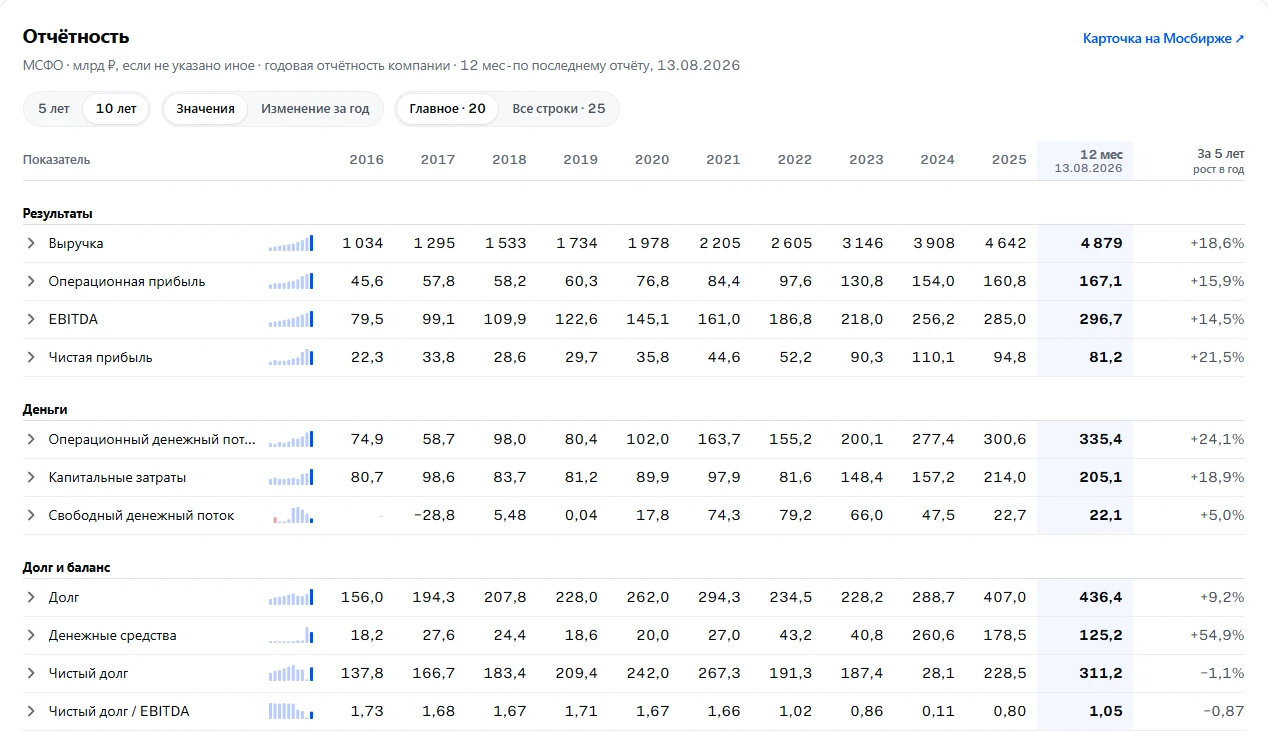Screen dimensions: 1268x732
Task: Expand the Чистая прибыль row
Action: point(31,357)
